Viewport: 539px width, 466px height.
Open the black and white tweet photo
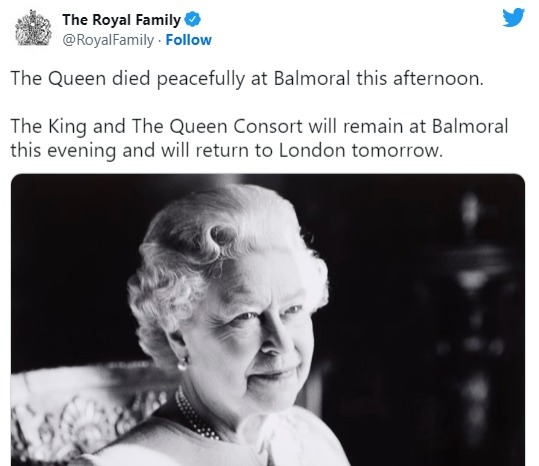pos(268,320)
